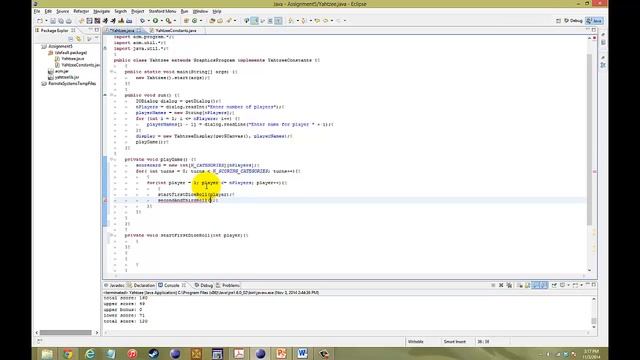This screenshot has height=360, width=640.
Task: Click the Search flashlight toolbar icon
Action: click(229, 20)
